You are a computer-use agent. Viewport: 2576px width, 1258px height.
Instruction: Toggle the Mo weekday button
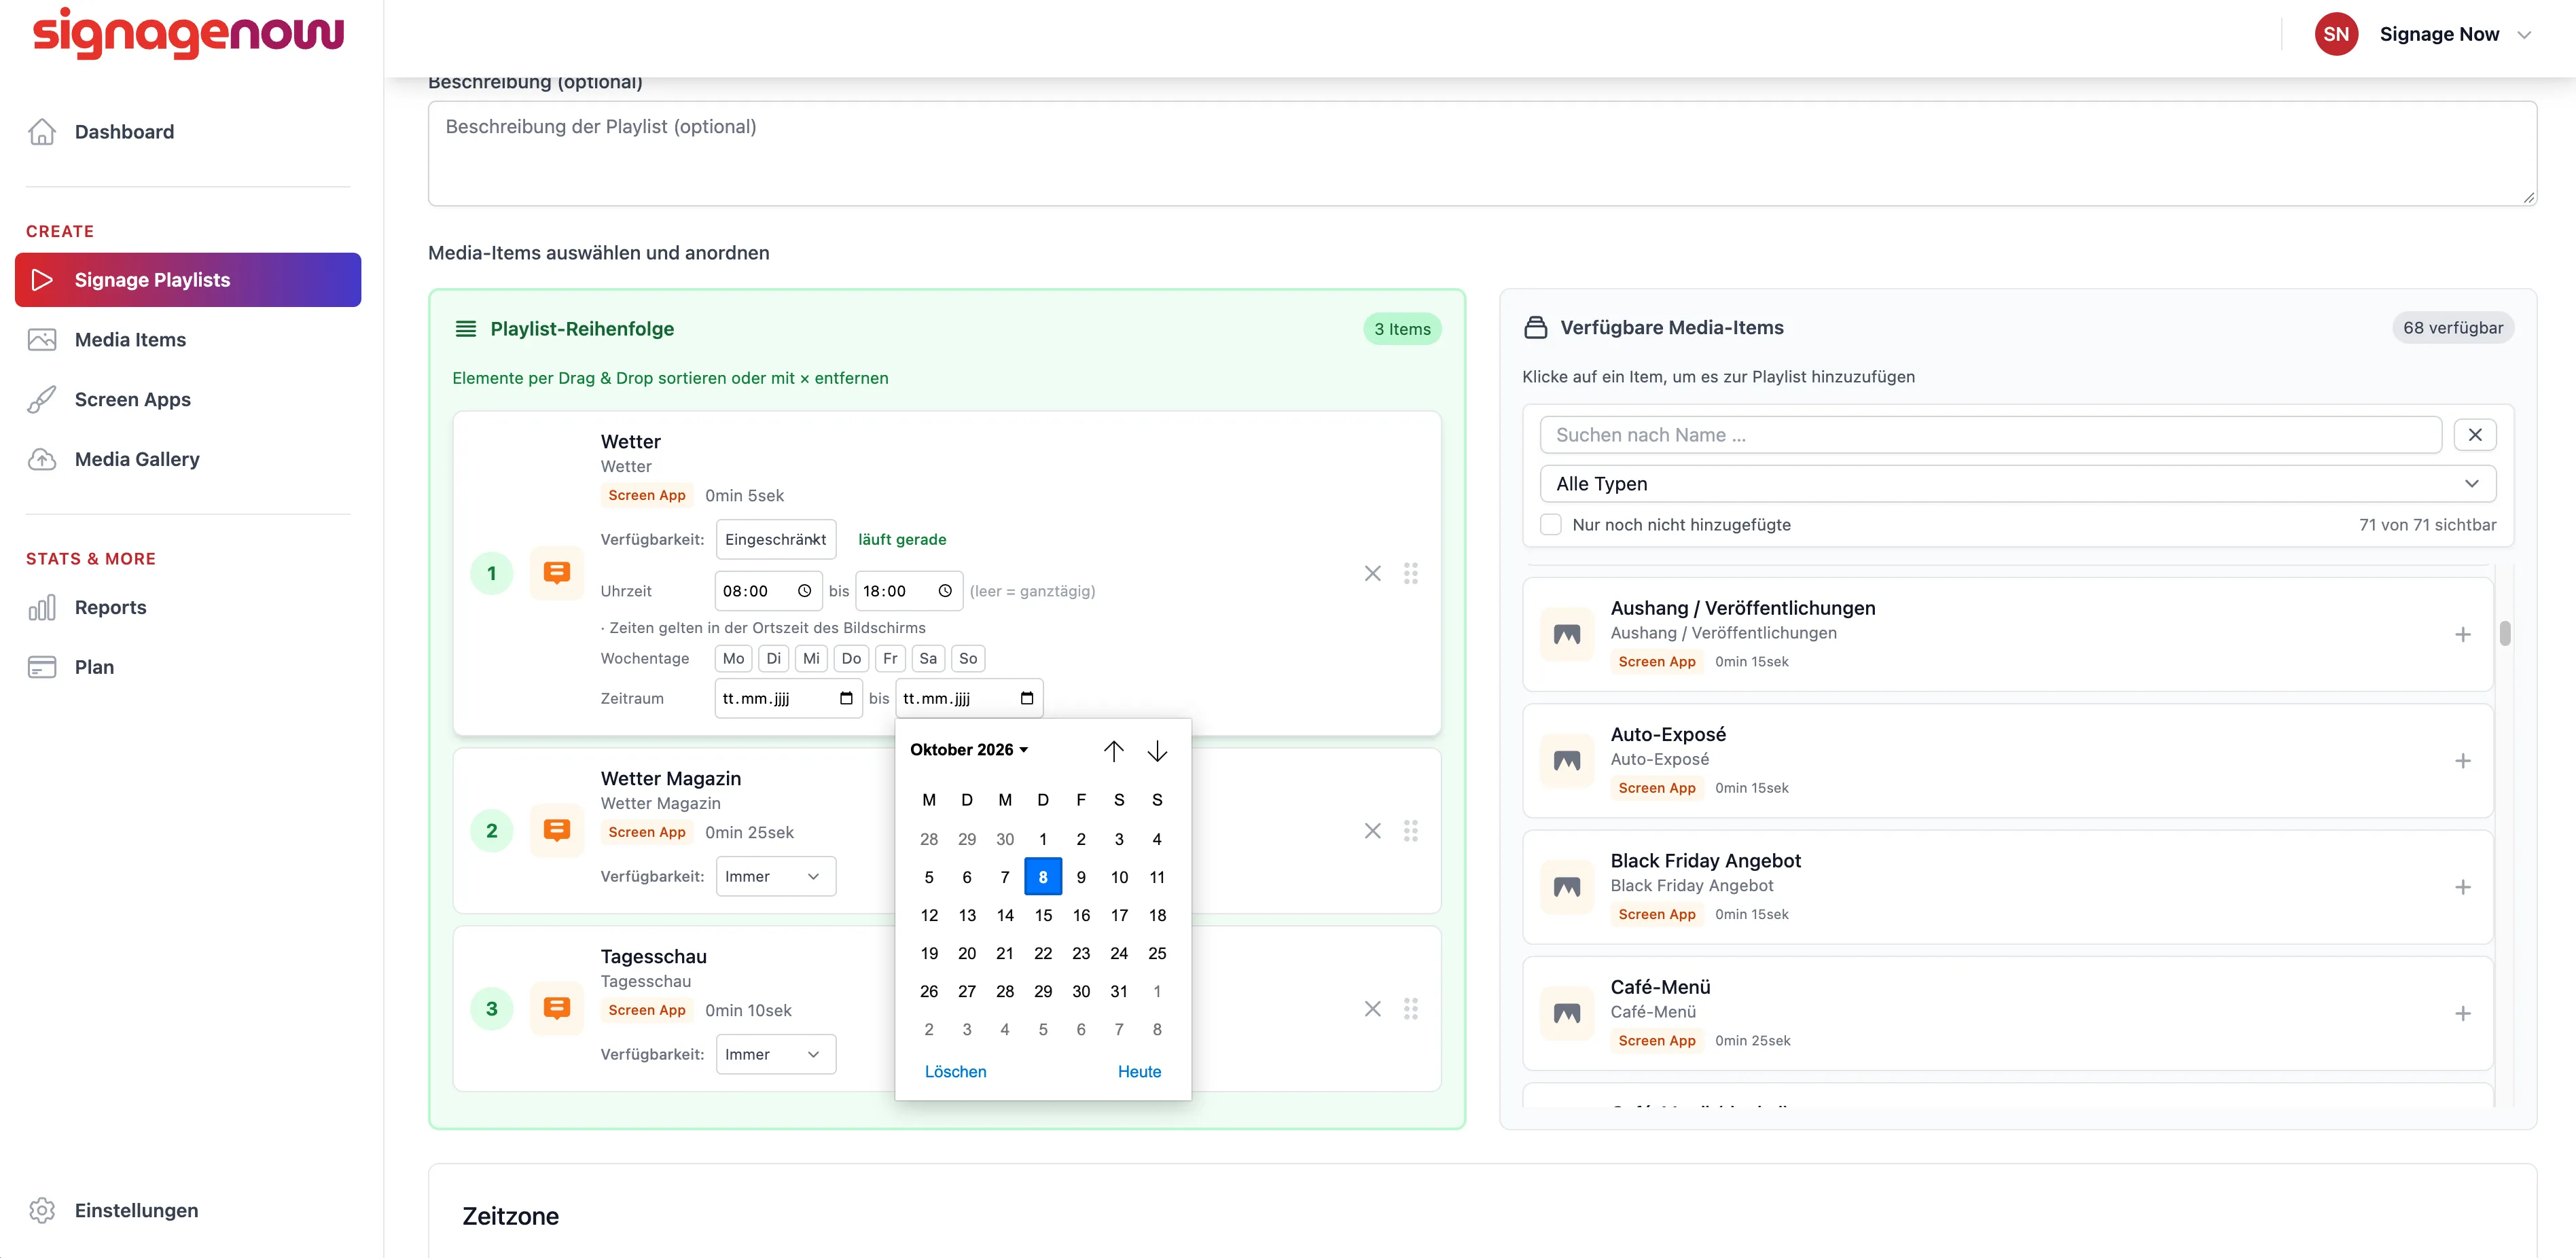pyautogui.click(x=733, y=658)
